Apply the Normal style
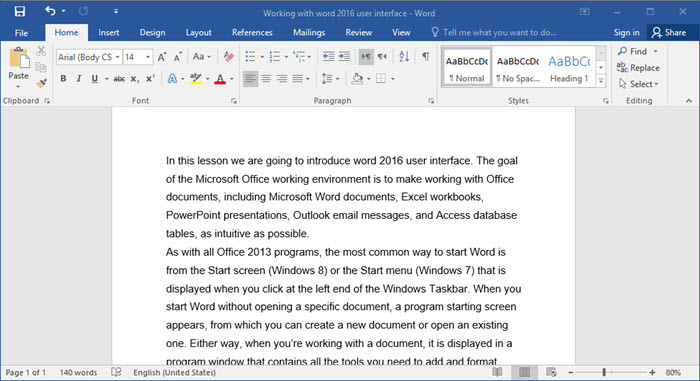Screen dimensions: 700x381 467,67
